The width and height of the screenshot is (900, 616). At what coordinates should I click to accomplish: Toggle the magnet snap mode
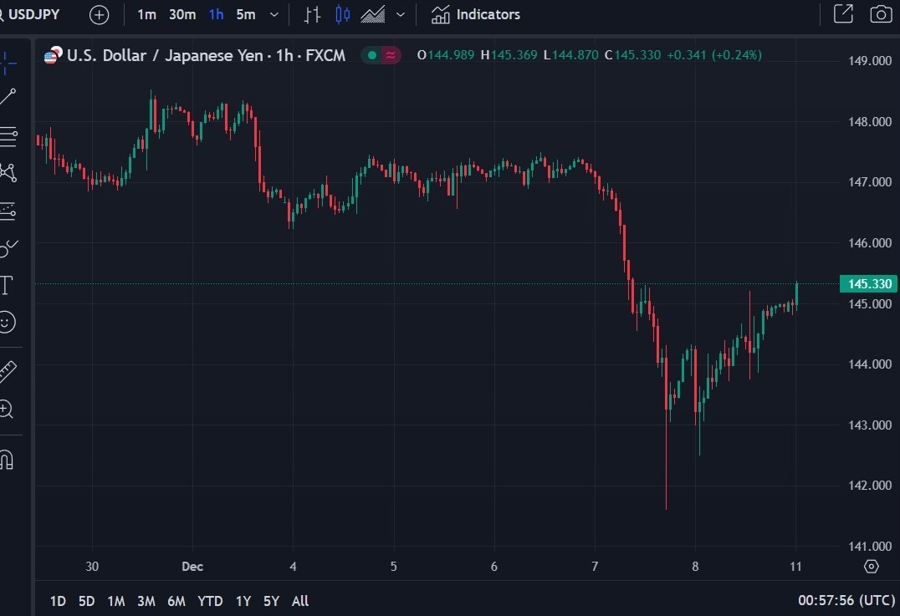6,460
